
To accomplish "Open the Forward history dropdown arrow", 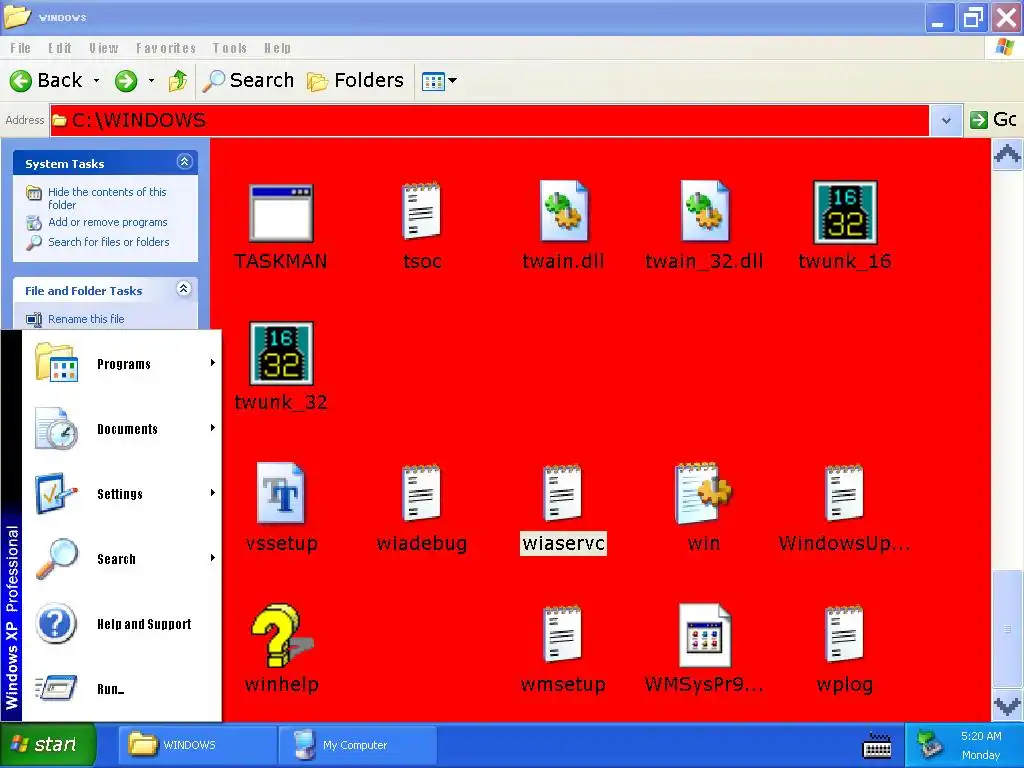I will [x=152, y=81].
